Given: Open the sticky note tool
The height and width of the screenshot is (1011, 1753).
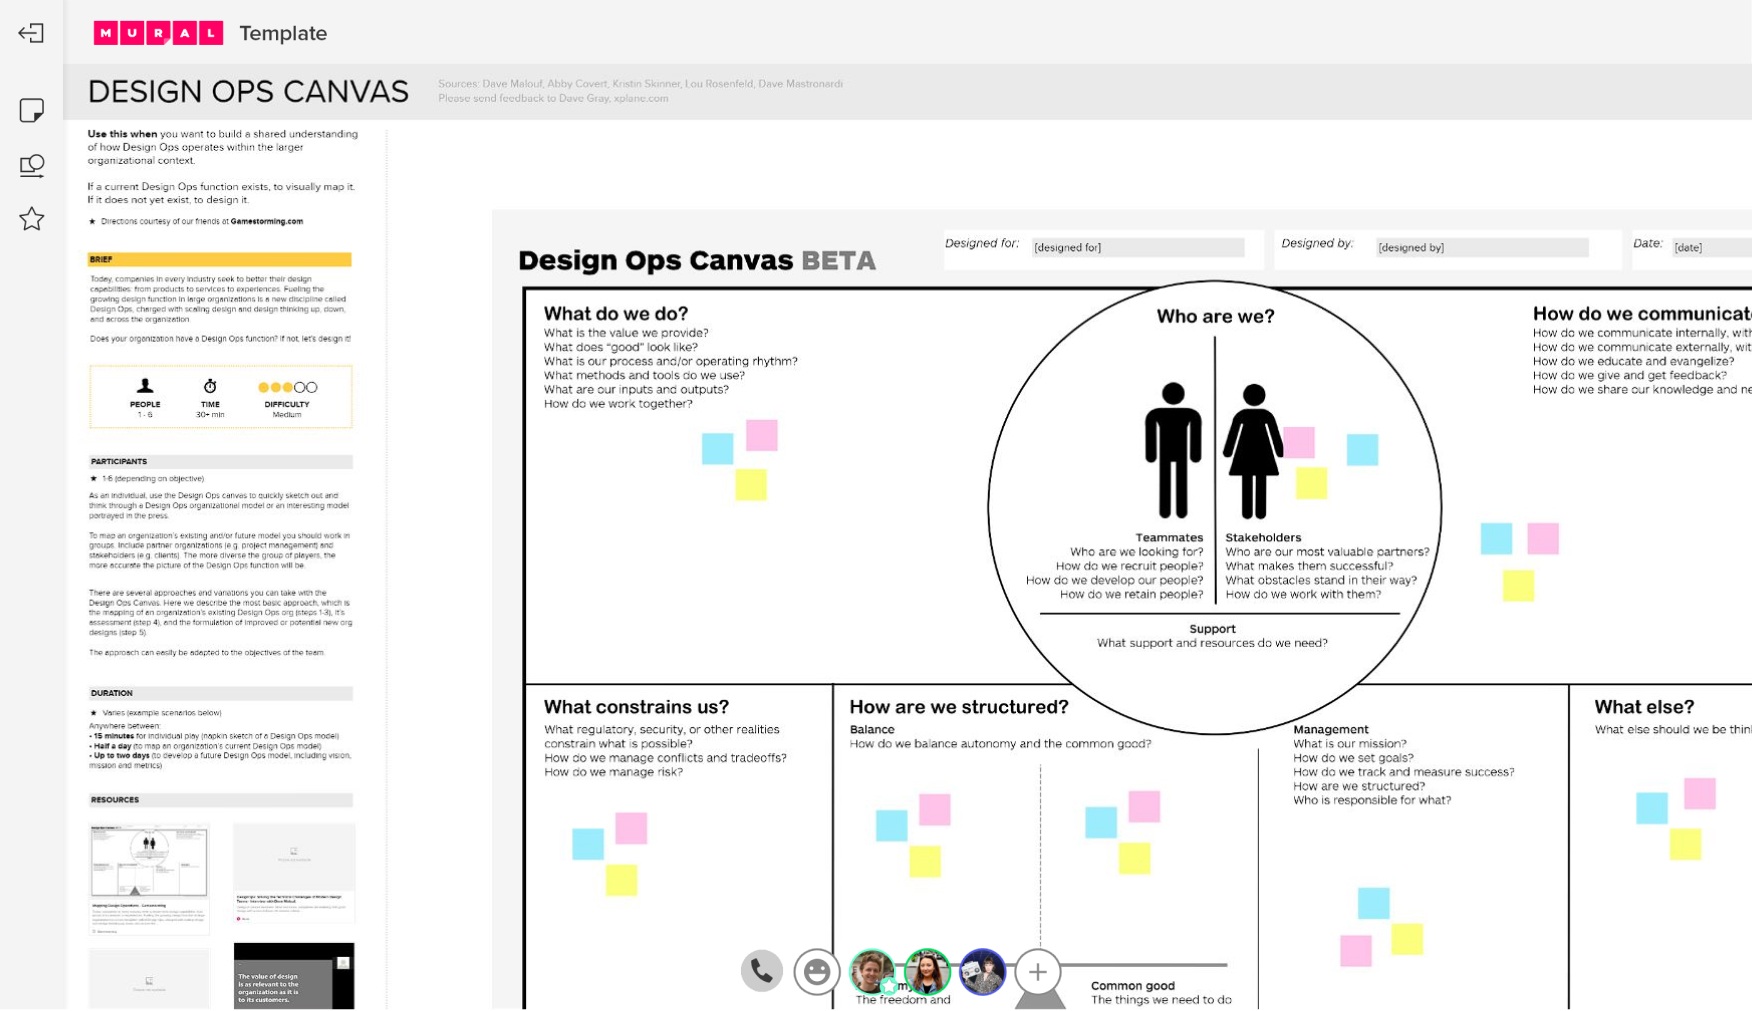Looking at the screenshot, I should (32, 112).
